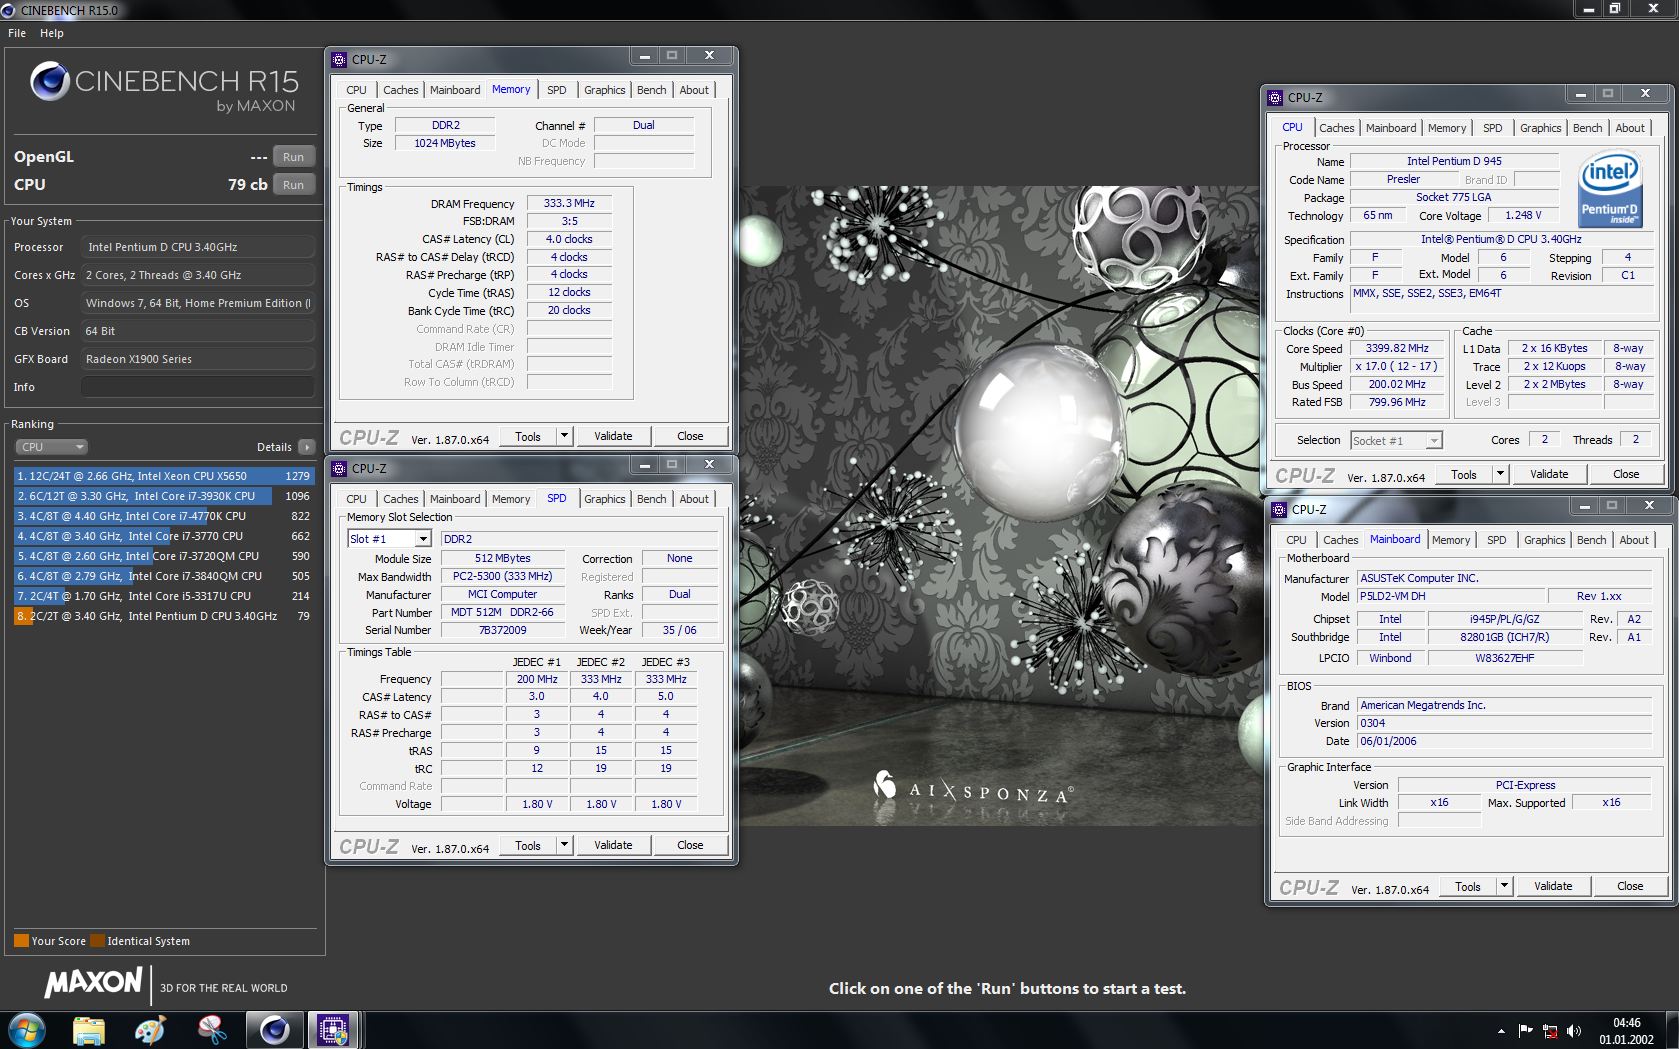Click Validate in Memory window
The image size is (1679, 1049).
(613, 436)
